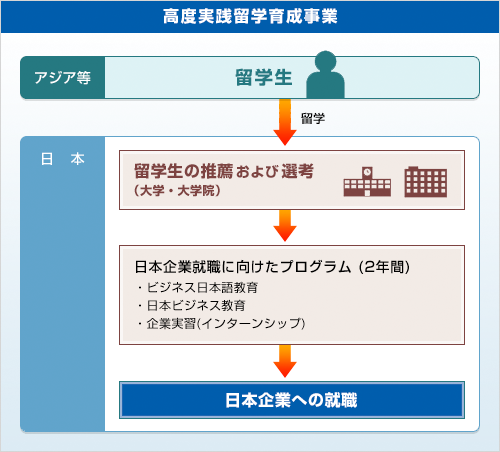Click the 留学 label beside the arrow
This screenshot has width=500, height=452.
click(x=313, y=118)
